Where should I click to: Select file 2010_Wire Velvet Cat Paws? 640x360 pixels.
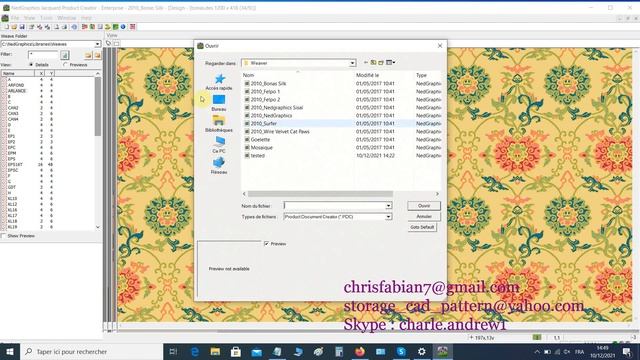(277, 131)
